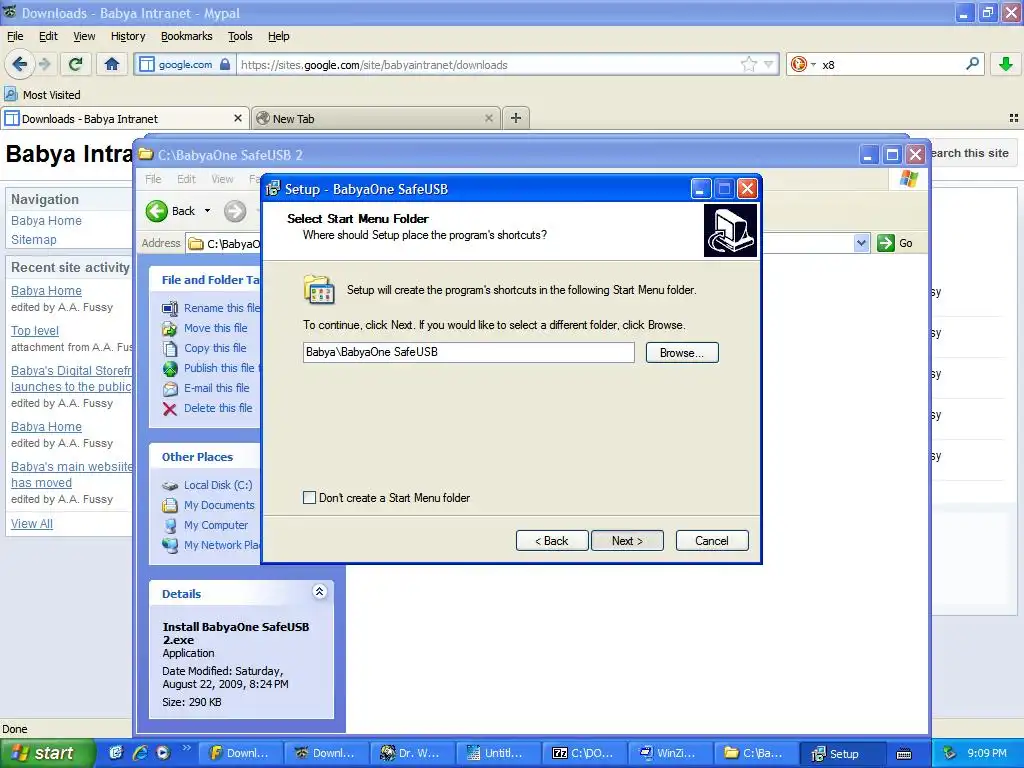Click browser search box field
This screenshot has width=1024, height=768.
click(891, 65)
